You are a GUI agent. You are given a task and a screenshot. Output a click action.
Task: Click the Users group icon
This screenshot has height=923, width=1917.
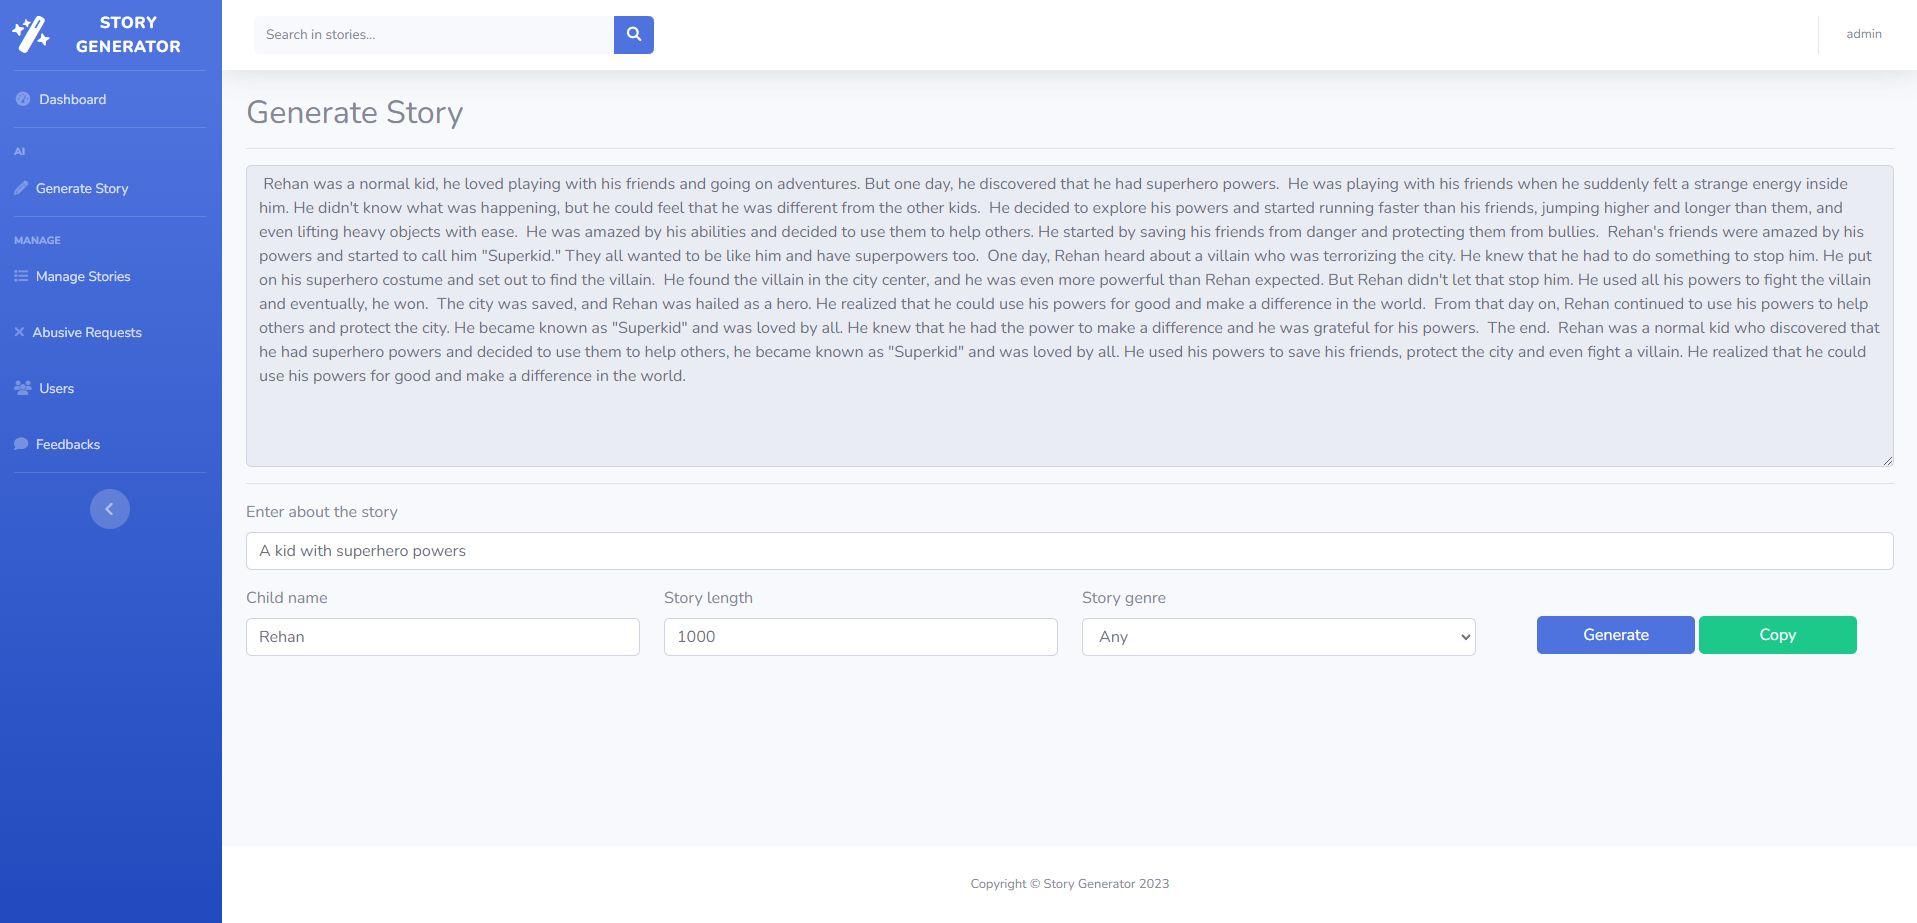[23, 388]
